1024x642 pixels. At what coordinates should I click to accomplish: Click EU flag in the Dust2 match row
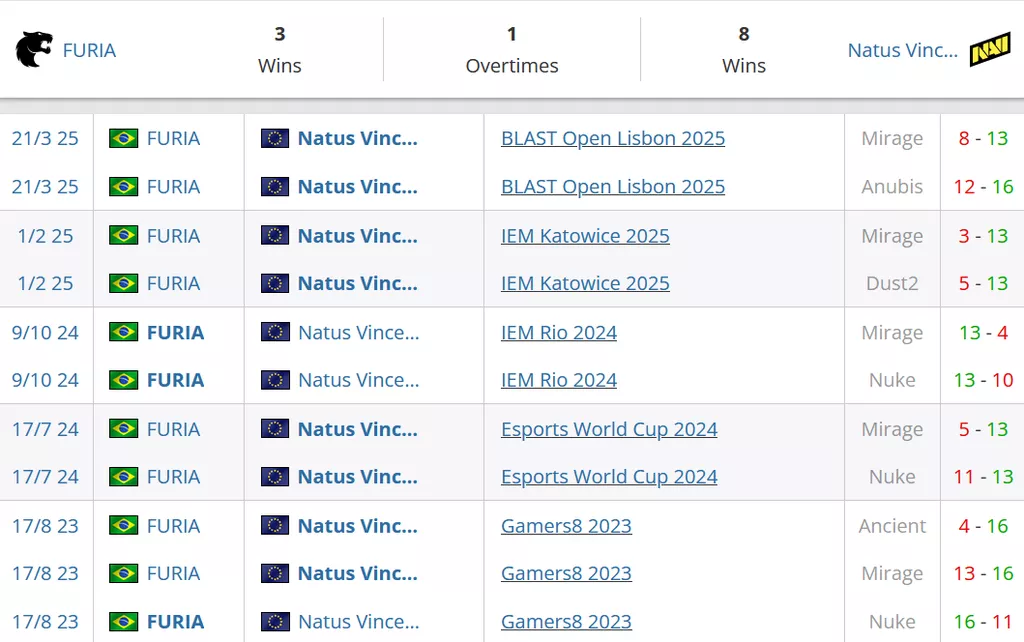tap(275, 284)
